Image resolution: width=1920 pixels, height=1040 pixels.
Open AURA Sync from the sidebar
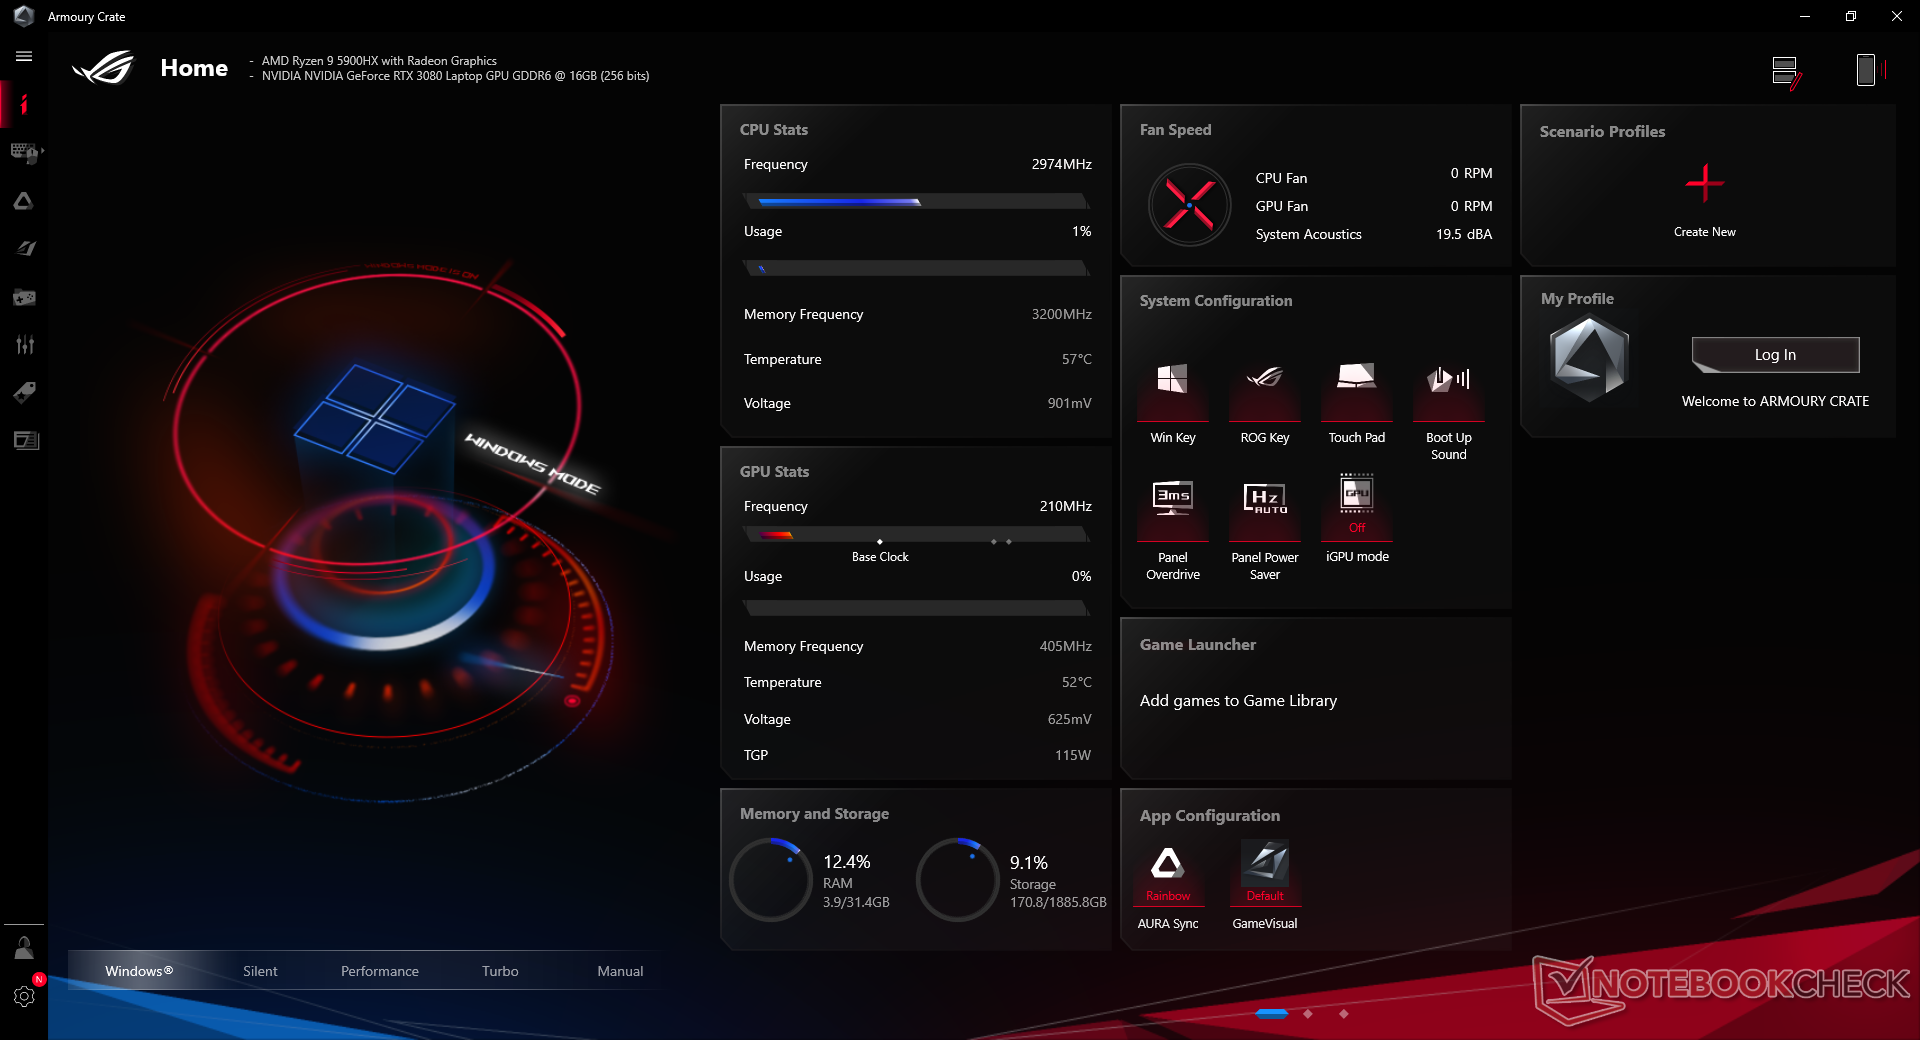coord(24,201)
